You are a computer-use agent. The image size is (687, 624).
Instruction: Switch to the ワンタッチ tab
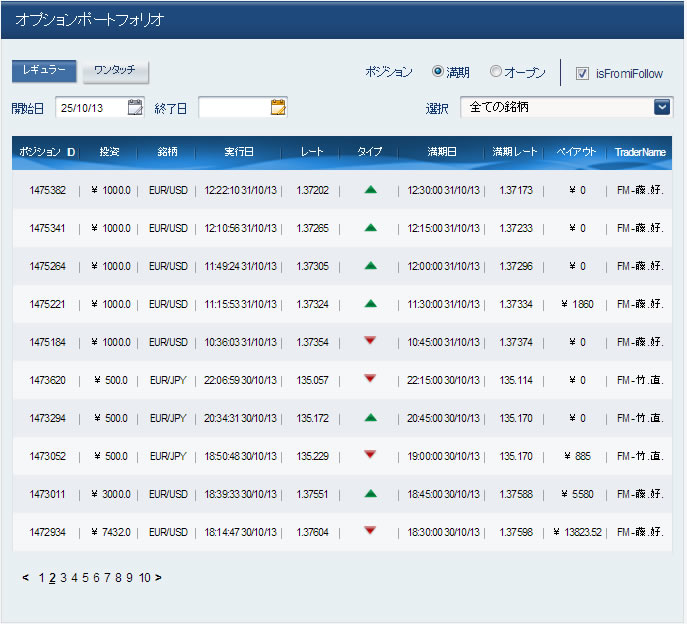pos(116,71)
